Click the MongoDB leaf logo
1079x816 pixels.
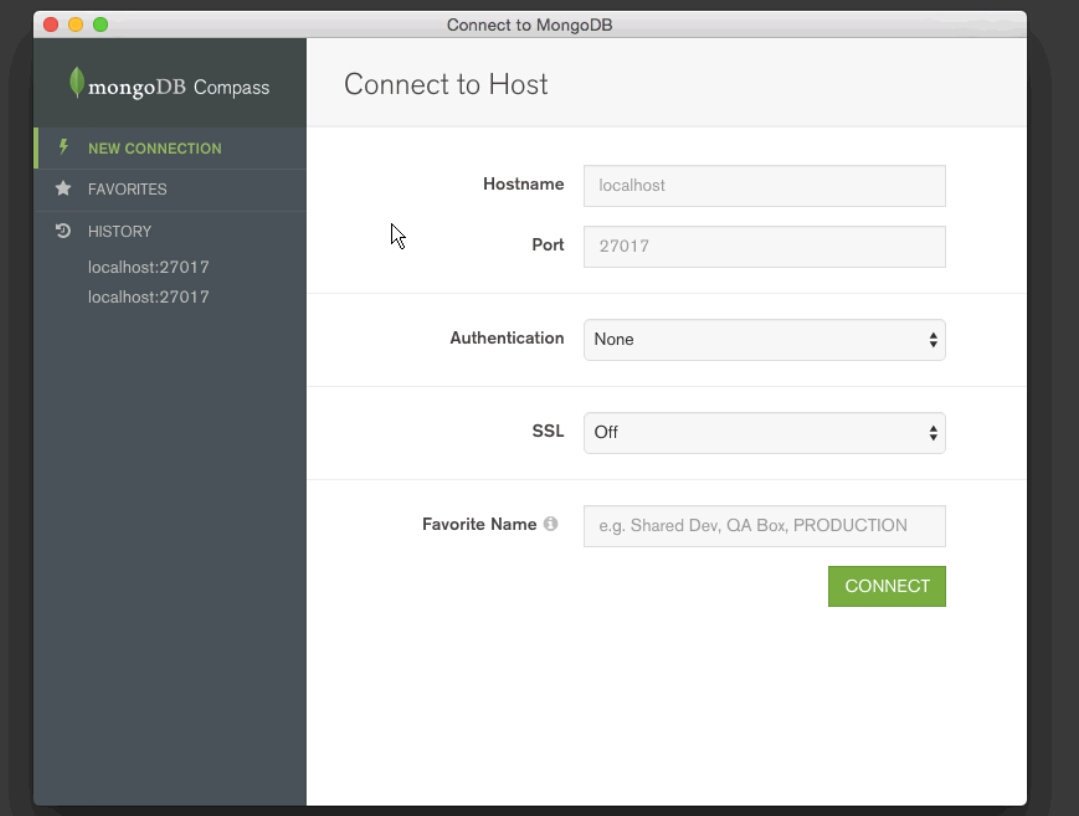[x=77, y=83]
